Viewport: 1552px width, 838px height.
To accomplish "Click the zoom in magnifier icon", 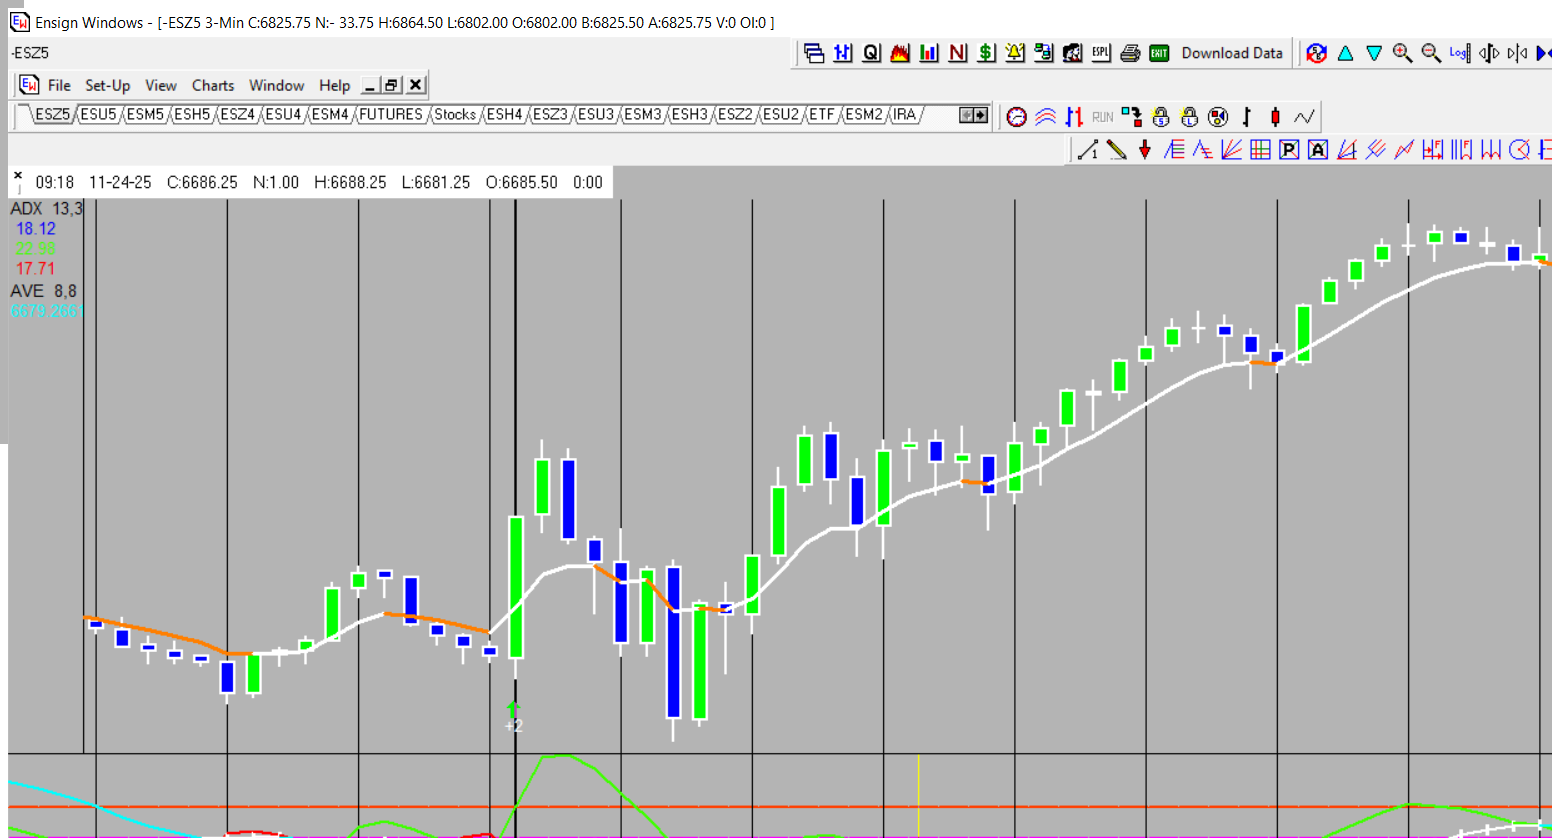I will pyautogui.click(x=1402, y=53).
